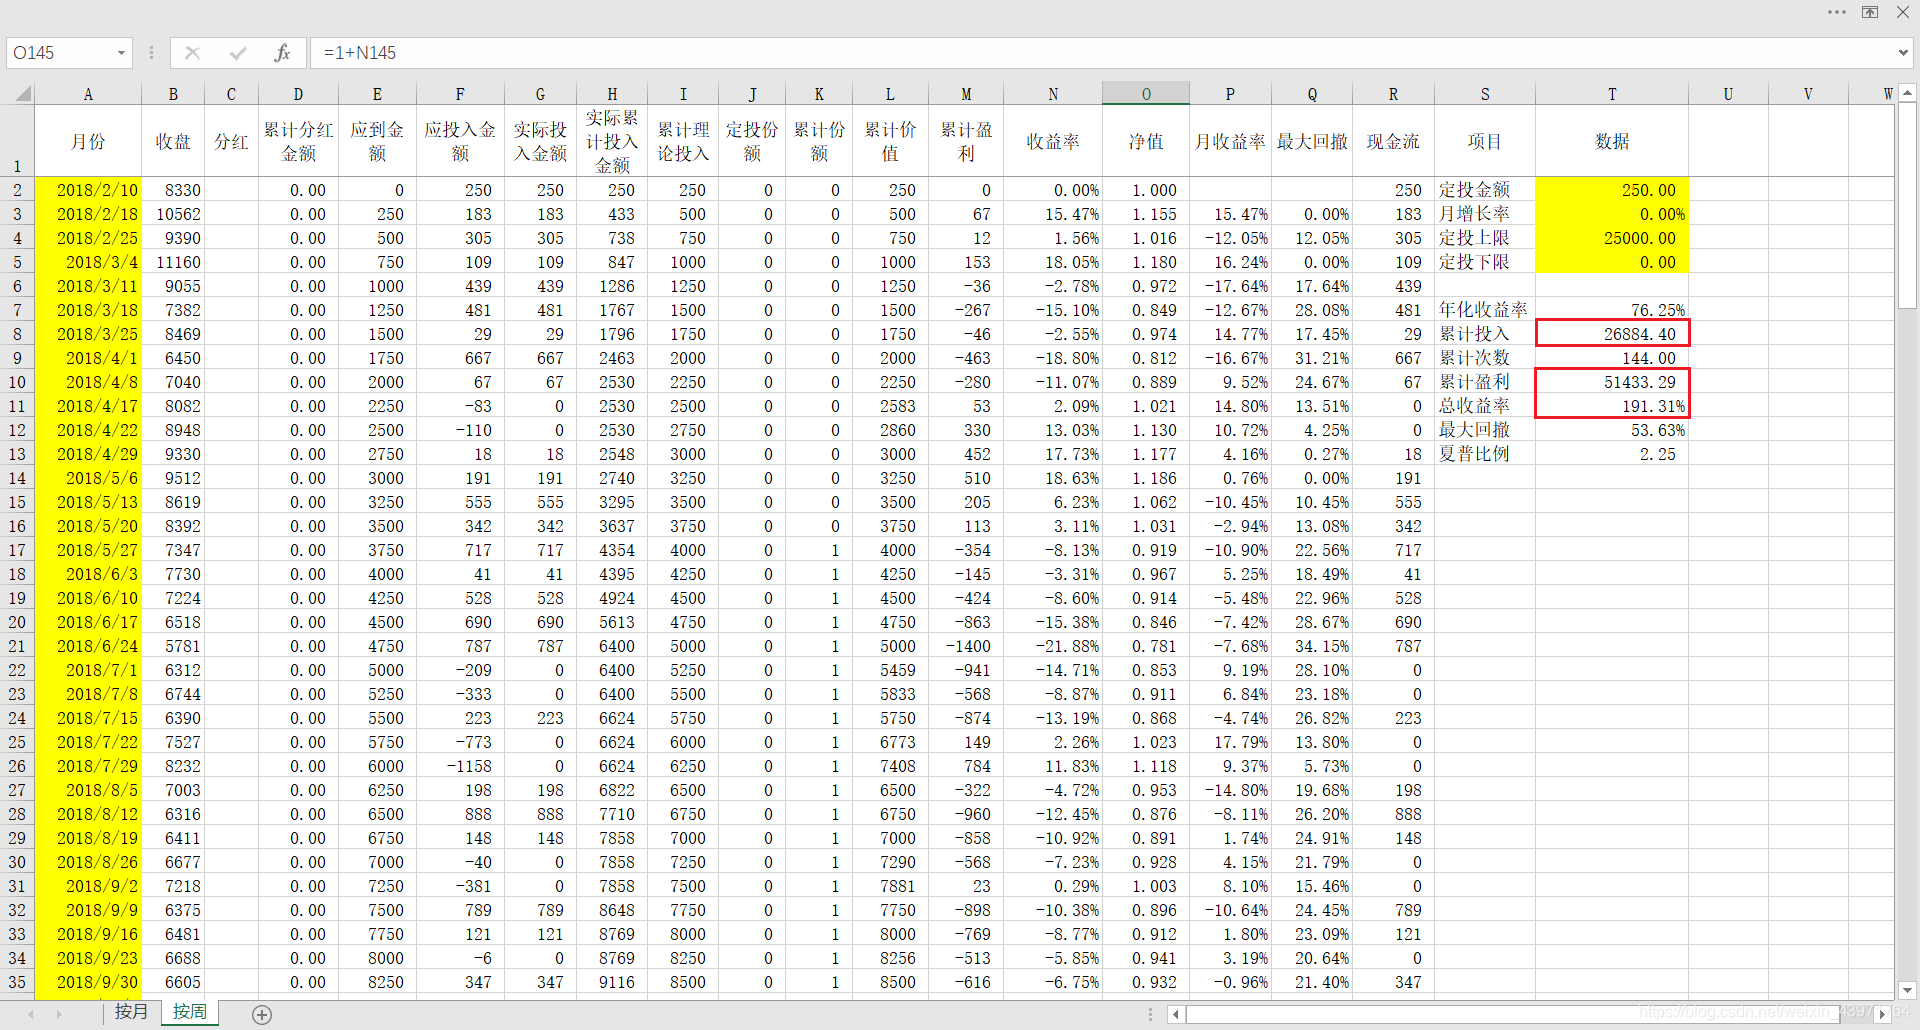Screen dimensions: 1920x1030
Task: Click the confirm entry checkmark icon
Action: click(x=237, y=53)
